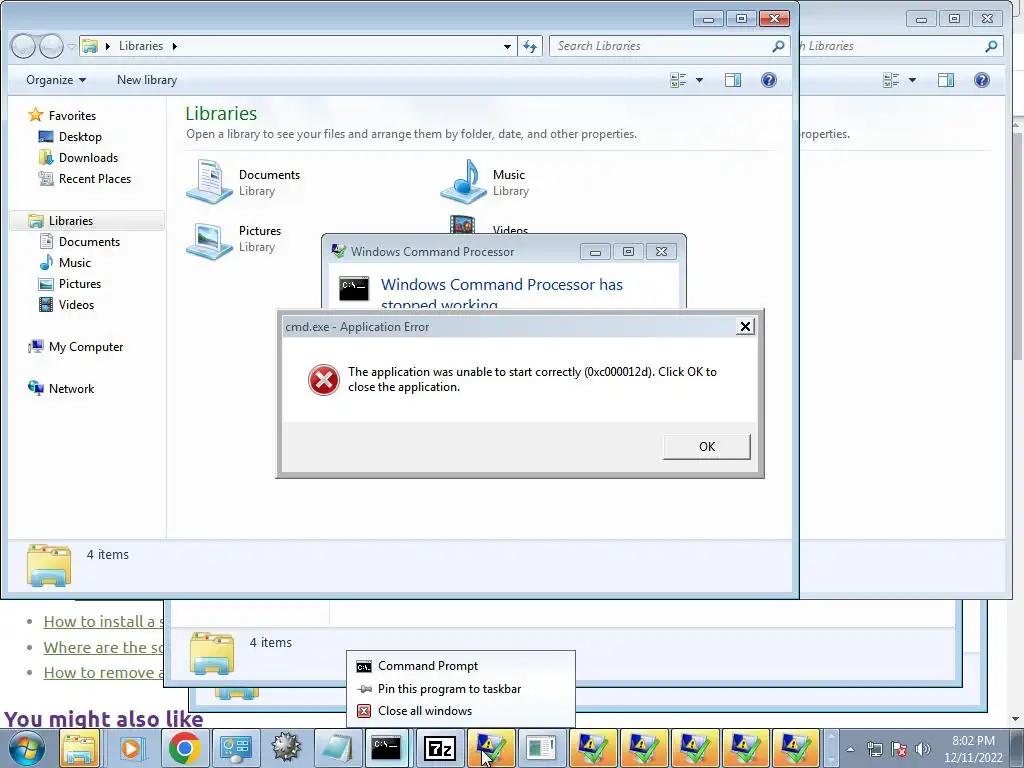The width and height of the screenshot is (1024, 768).
Task: Select Favorites in the navigation pane
Action: pos(72,116)
